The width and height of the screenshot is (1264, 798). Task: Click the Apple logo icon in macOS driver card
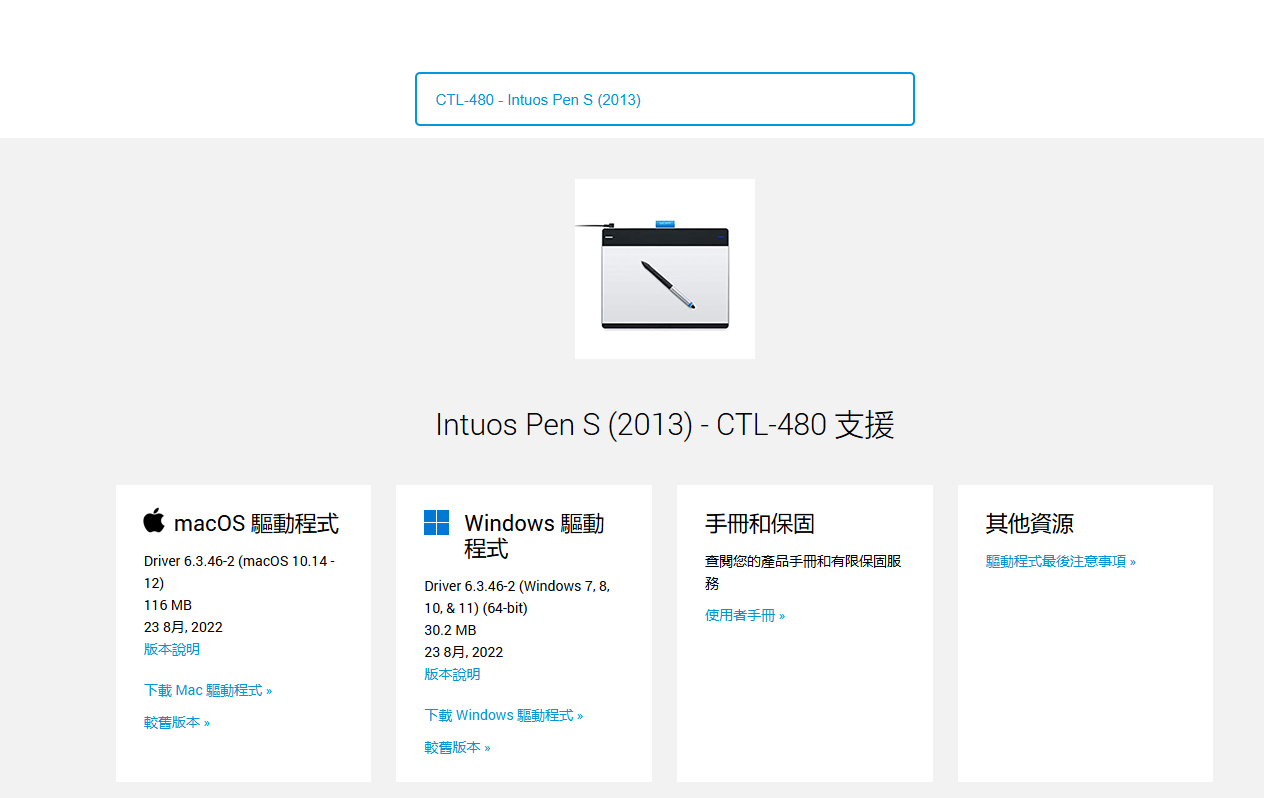154,520
